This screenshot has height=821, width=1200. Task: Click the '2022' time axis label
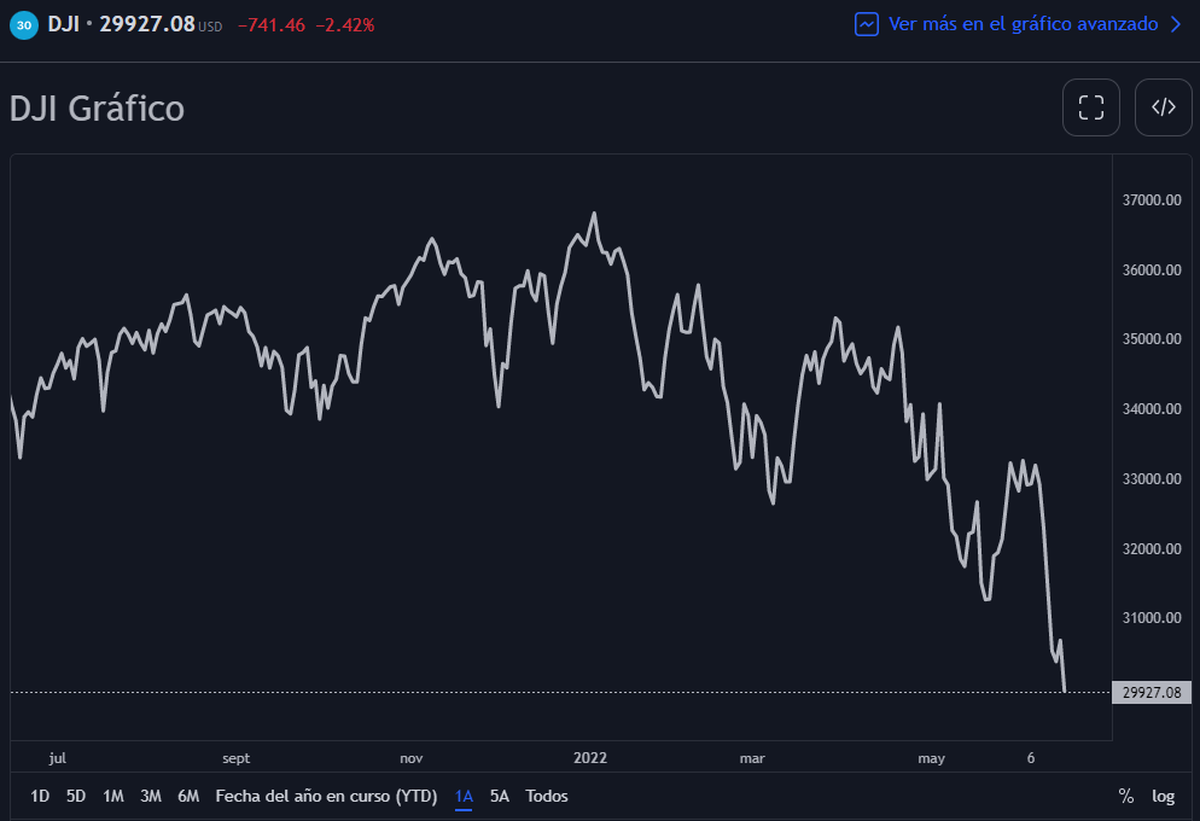[590, 758]
